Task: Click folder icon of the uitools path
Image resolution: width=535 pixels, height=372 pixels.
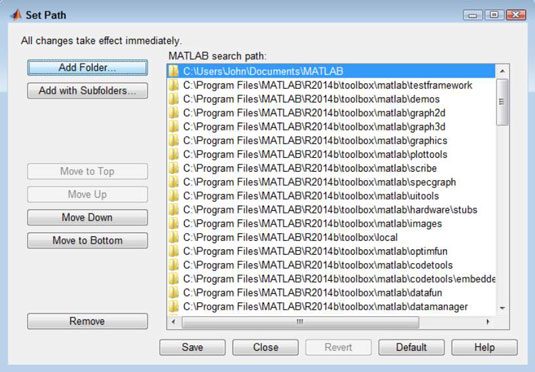Action: (174, 196)
